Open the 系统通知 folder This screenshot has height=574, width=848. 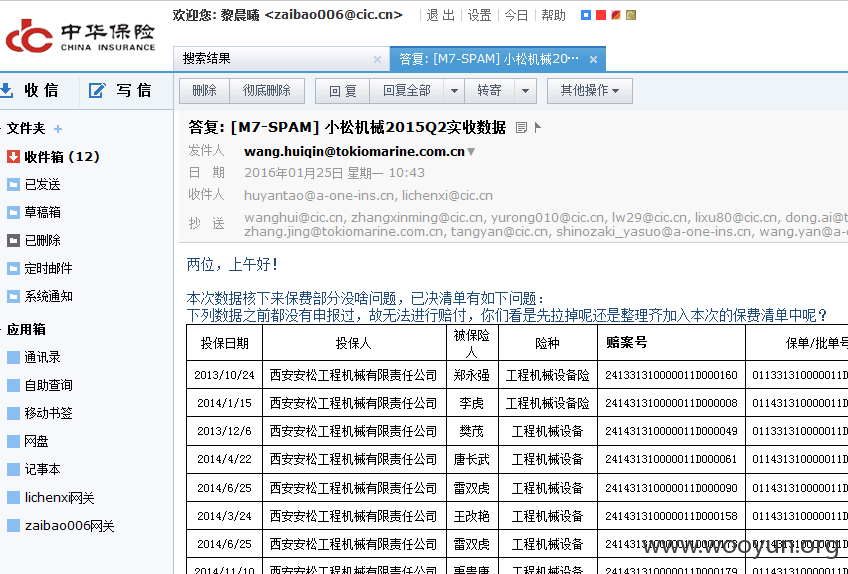click(x=48, y=296)
